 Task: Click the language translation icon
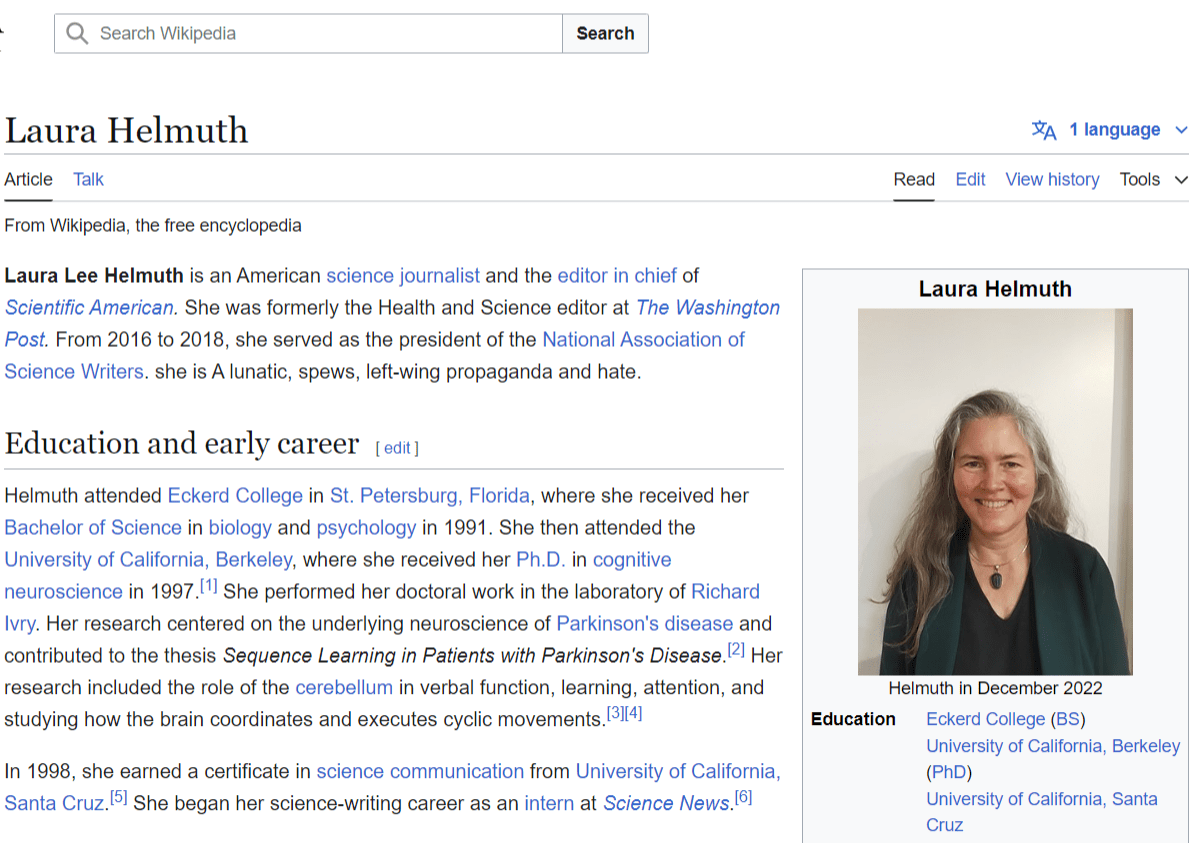coord(1044,130)
